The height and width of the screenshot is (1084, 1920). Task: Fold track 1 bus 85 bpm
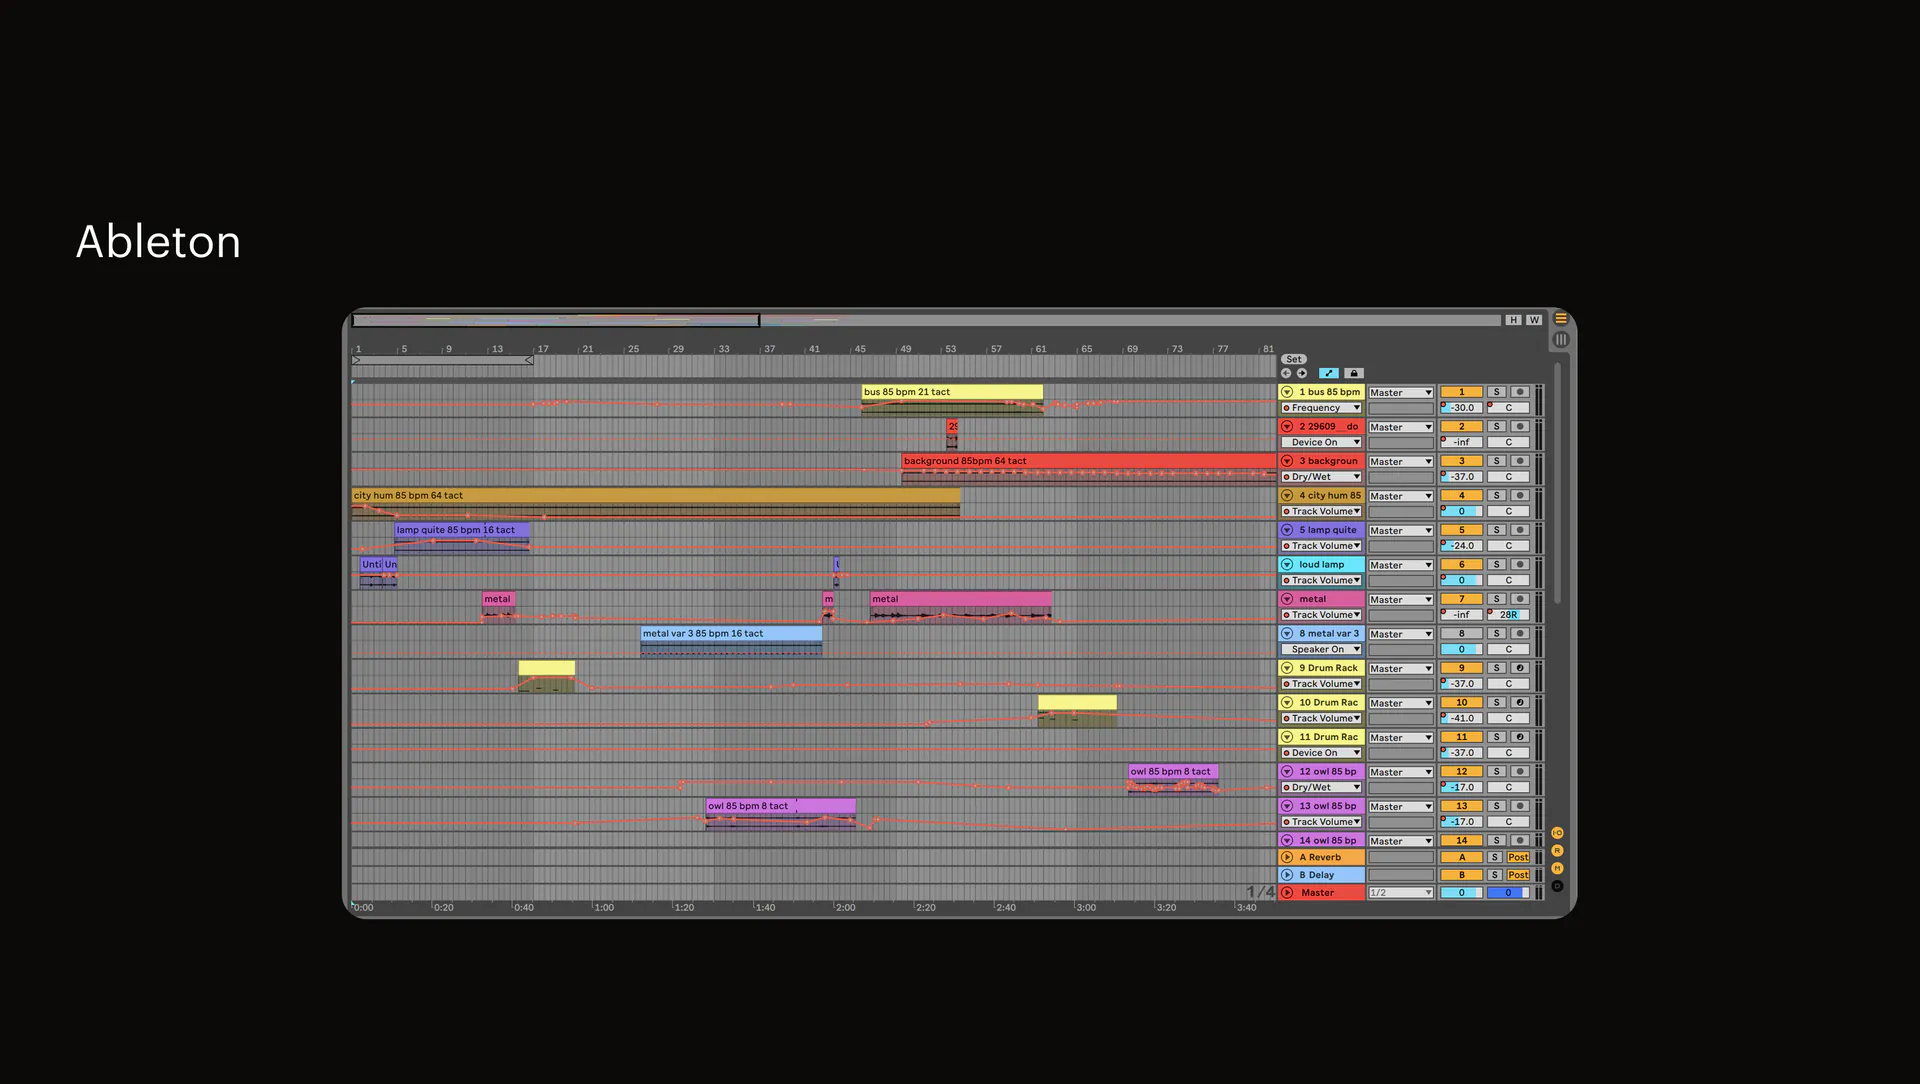click(x=1287, y=392)
